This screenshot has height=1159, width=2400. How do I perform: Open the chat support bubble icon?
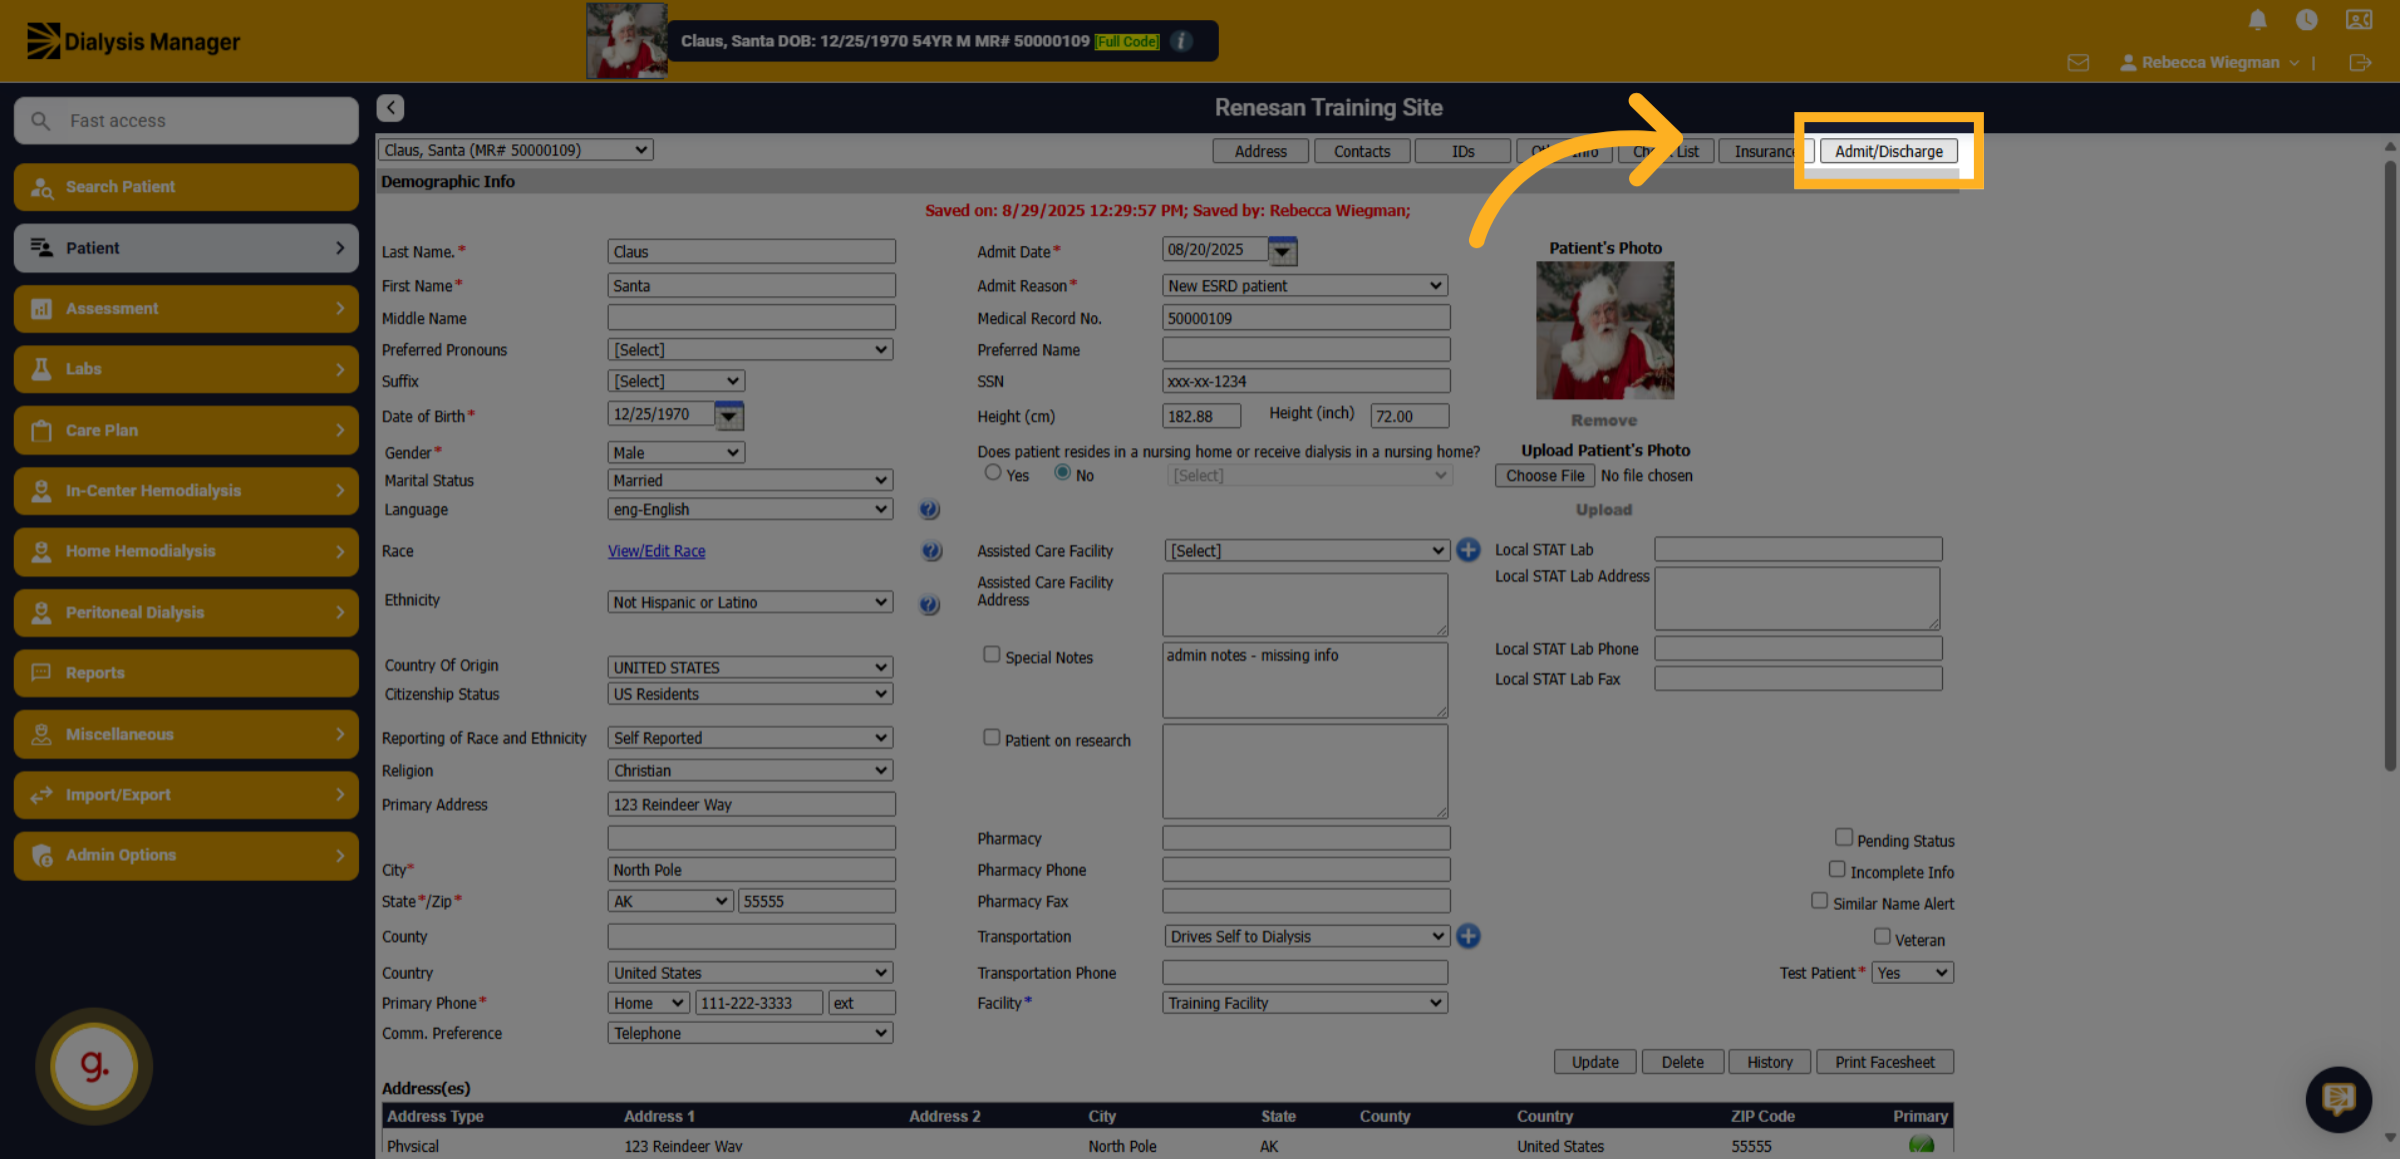(2338, 1100)
